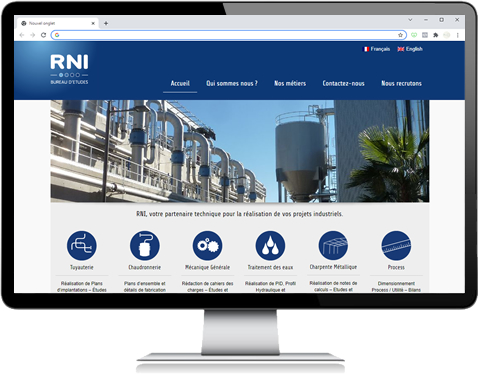This screenshot has height=374, width=478.
Task: Switch site language to Français
Action: click(x=376, y=49)
